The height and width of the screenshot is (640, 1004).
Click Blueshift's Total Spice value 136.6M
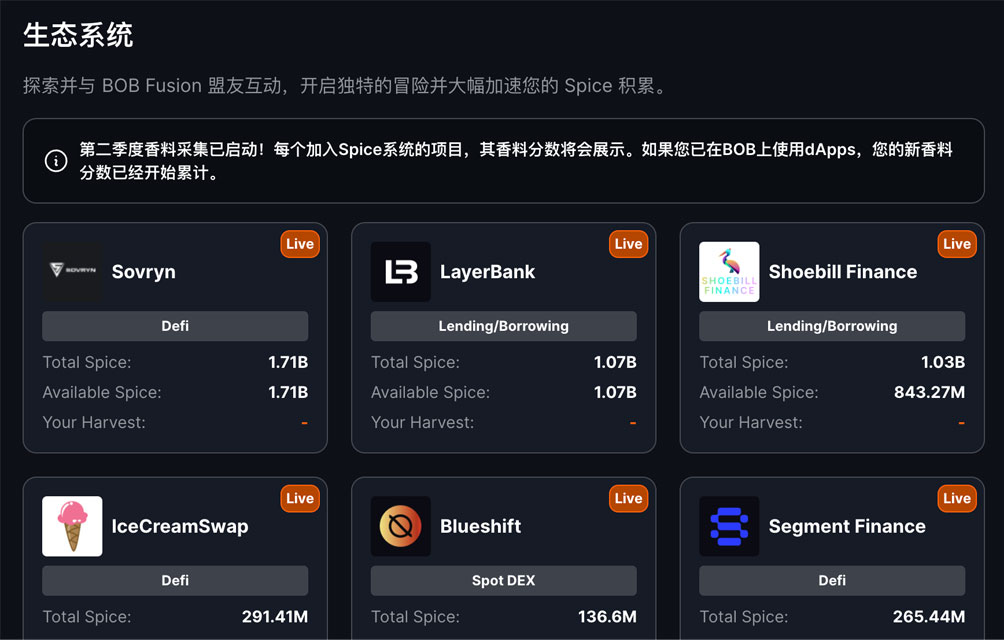click(607, 617)
